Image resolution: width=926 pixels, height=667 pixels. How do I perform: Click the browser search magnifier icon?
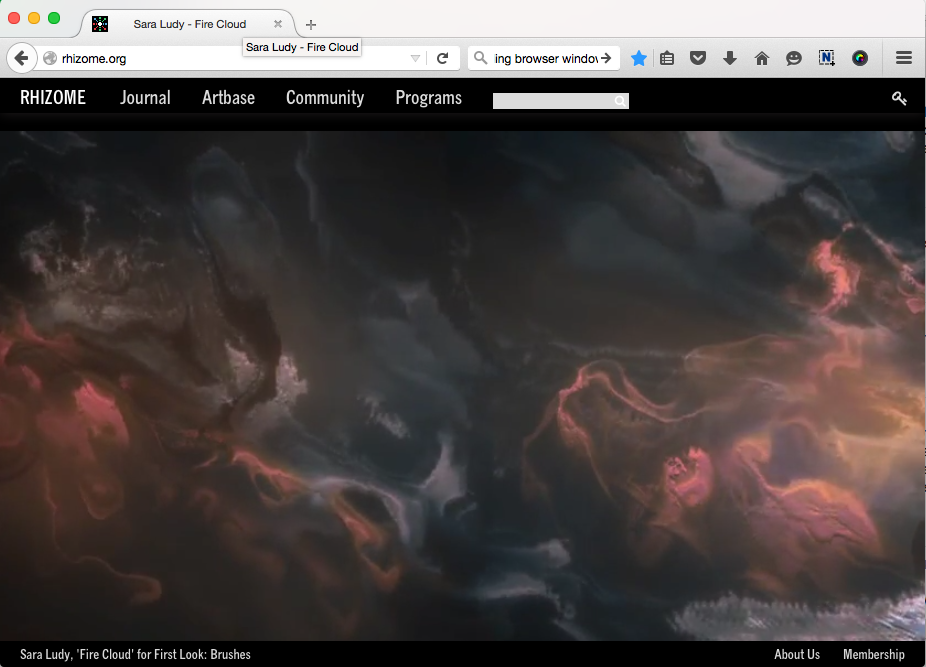click(x=481, y=58)
